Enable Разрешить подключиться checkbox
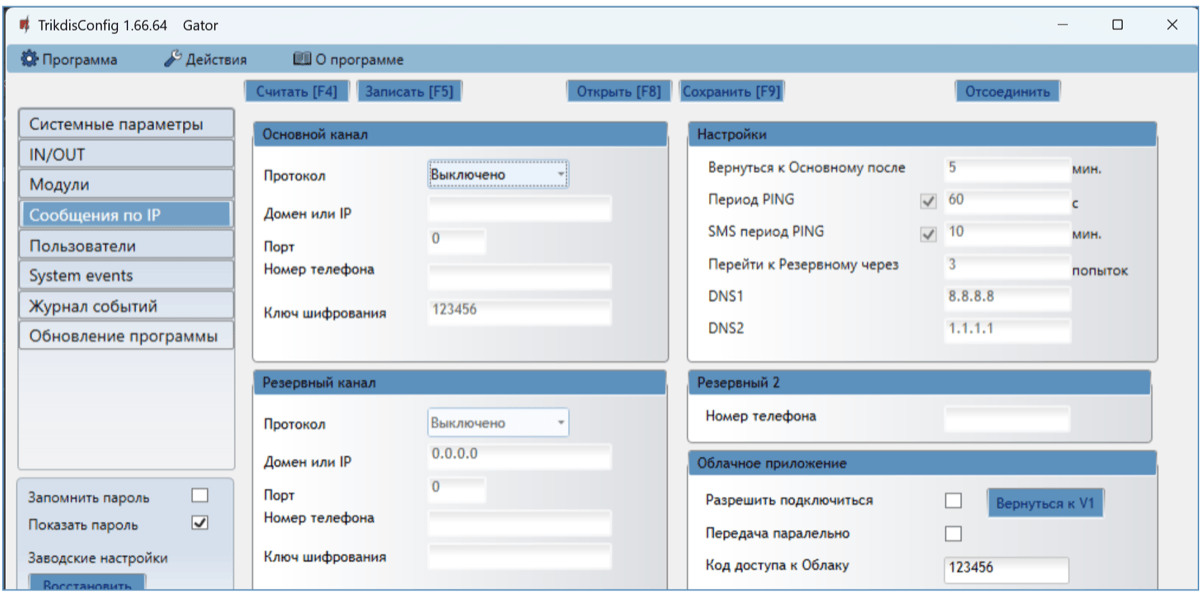1200x595 pixels. click(953, 500)
